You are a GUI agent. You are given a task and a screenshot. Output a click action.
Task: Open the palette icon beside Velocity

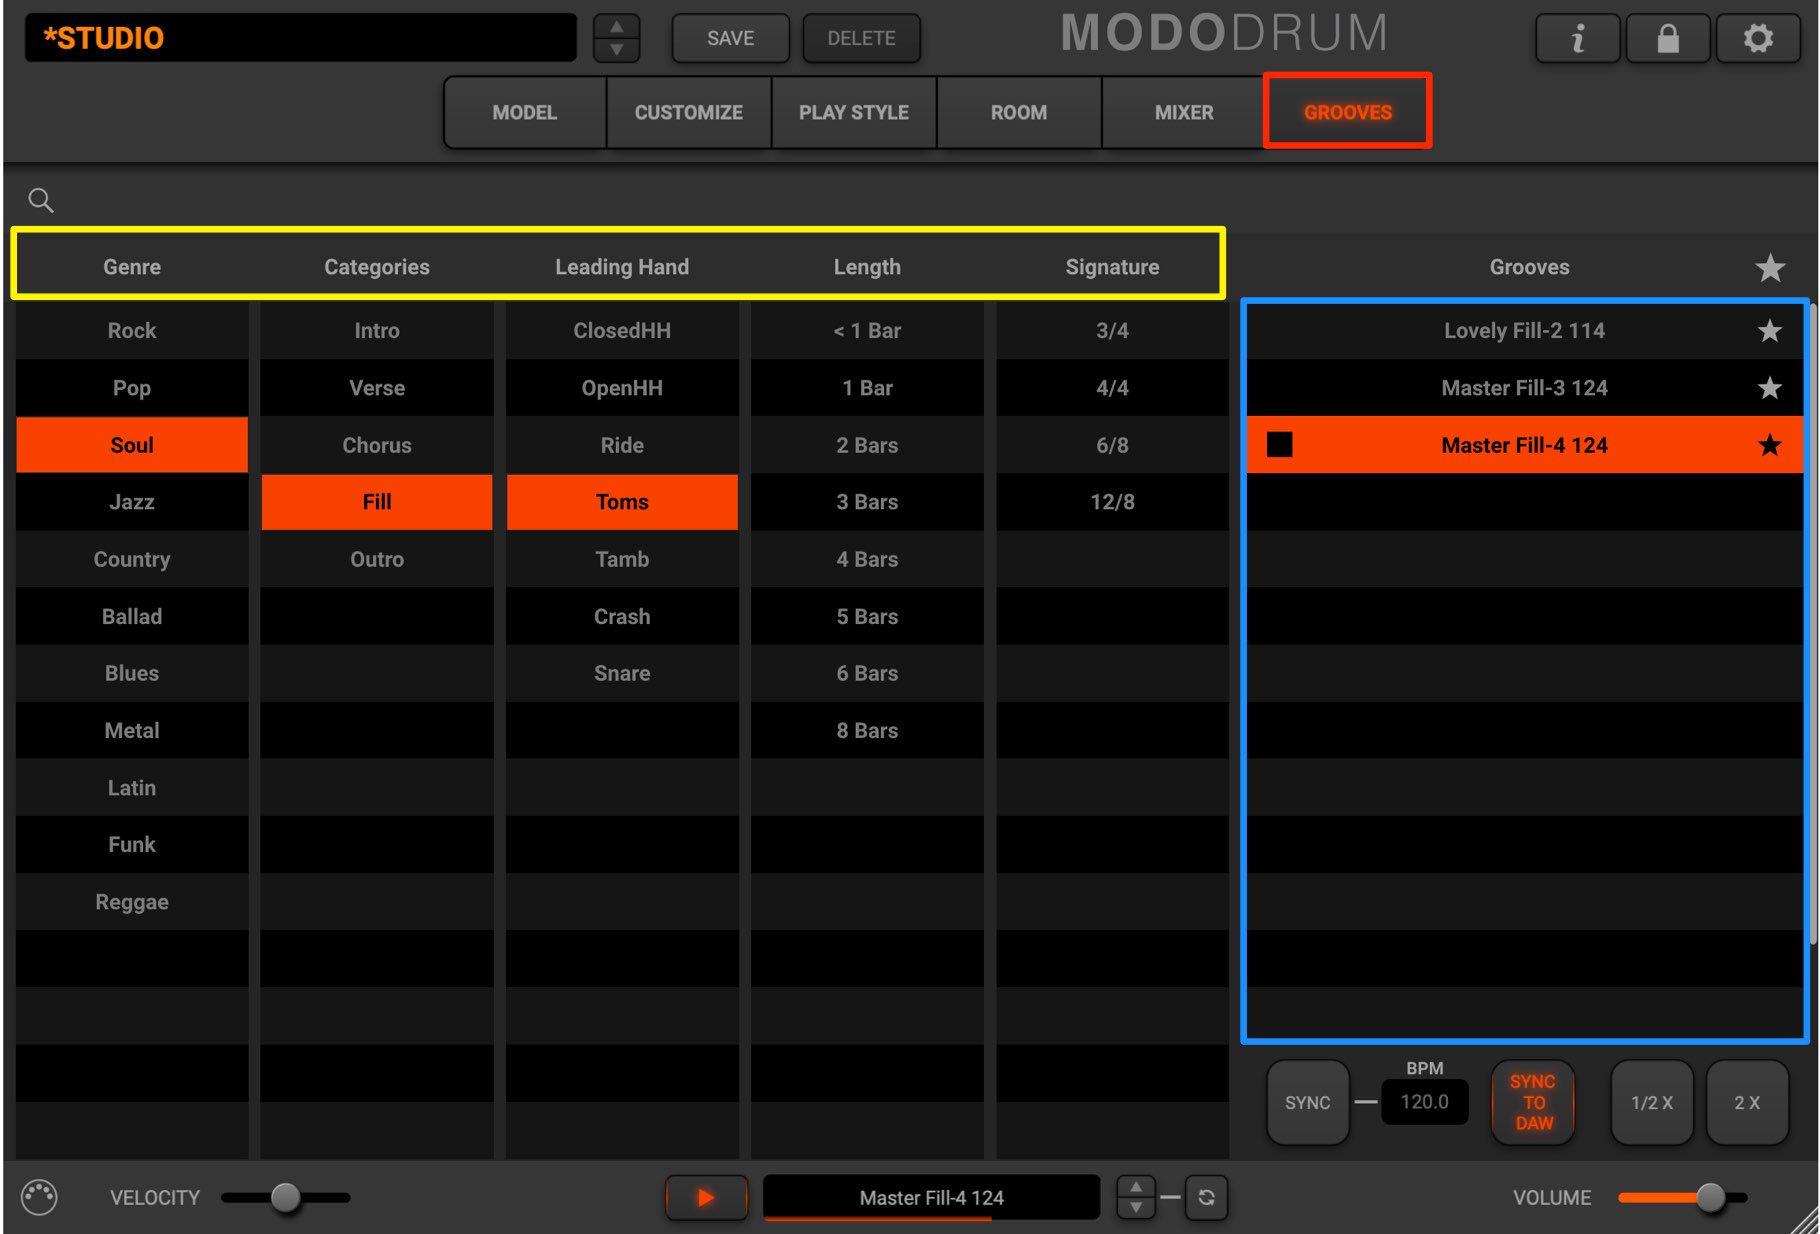[x=39, y=1197]
